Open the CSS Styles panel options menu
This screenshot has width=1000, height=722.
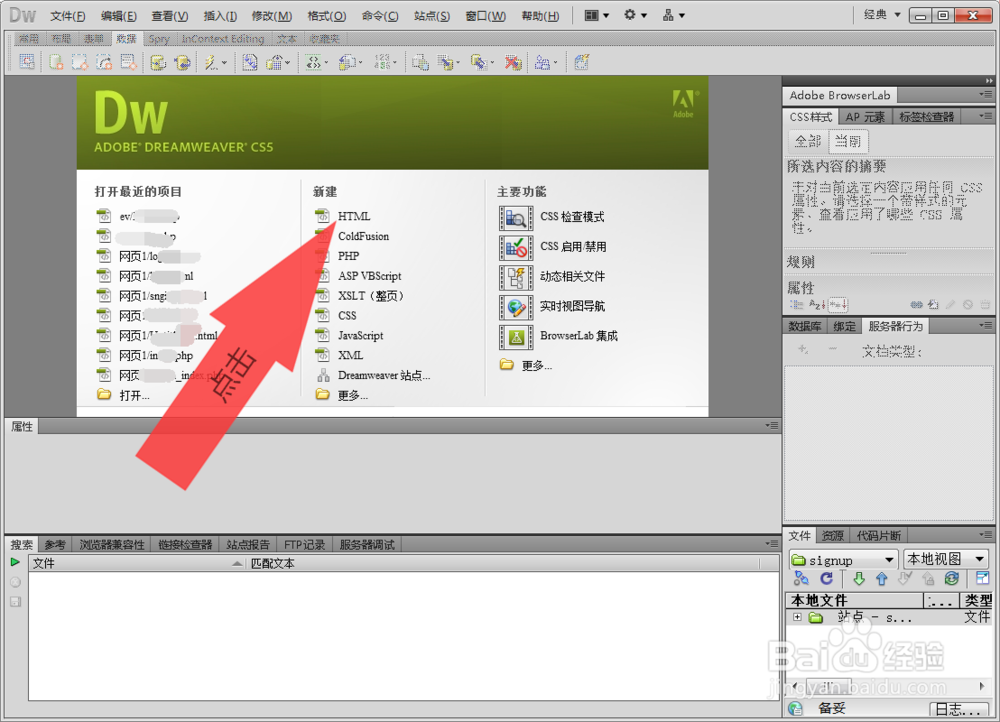pyautogui.click(x=986, y=116)
